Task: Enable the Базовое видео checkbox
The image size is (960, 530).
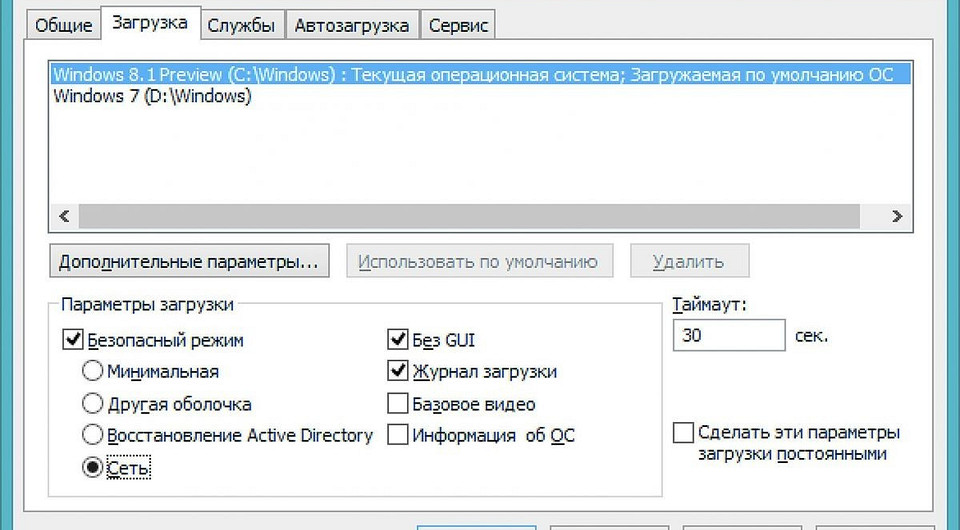Action: [397, 403]
